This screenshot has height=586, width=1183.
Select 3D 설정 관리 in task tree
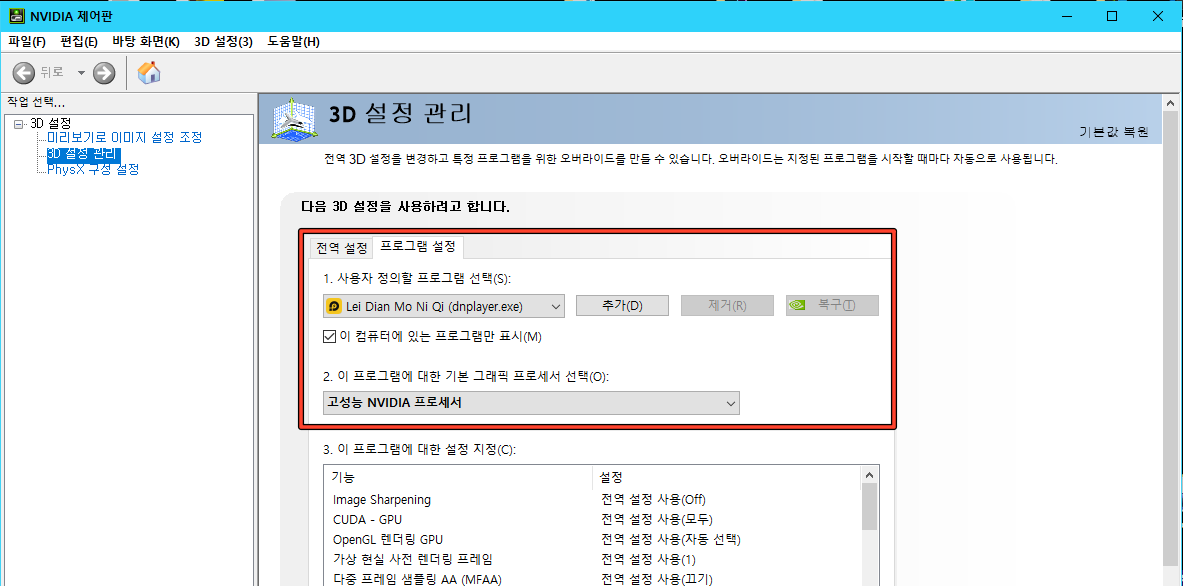pyautogui.click(x=83, y=154)
